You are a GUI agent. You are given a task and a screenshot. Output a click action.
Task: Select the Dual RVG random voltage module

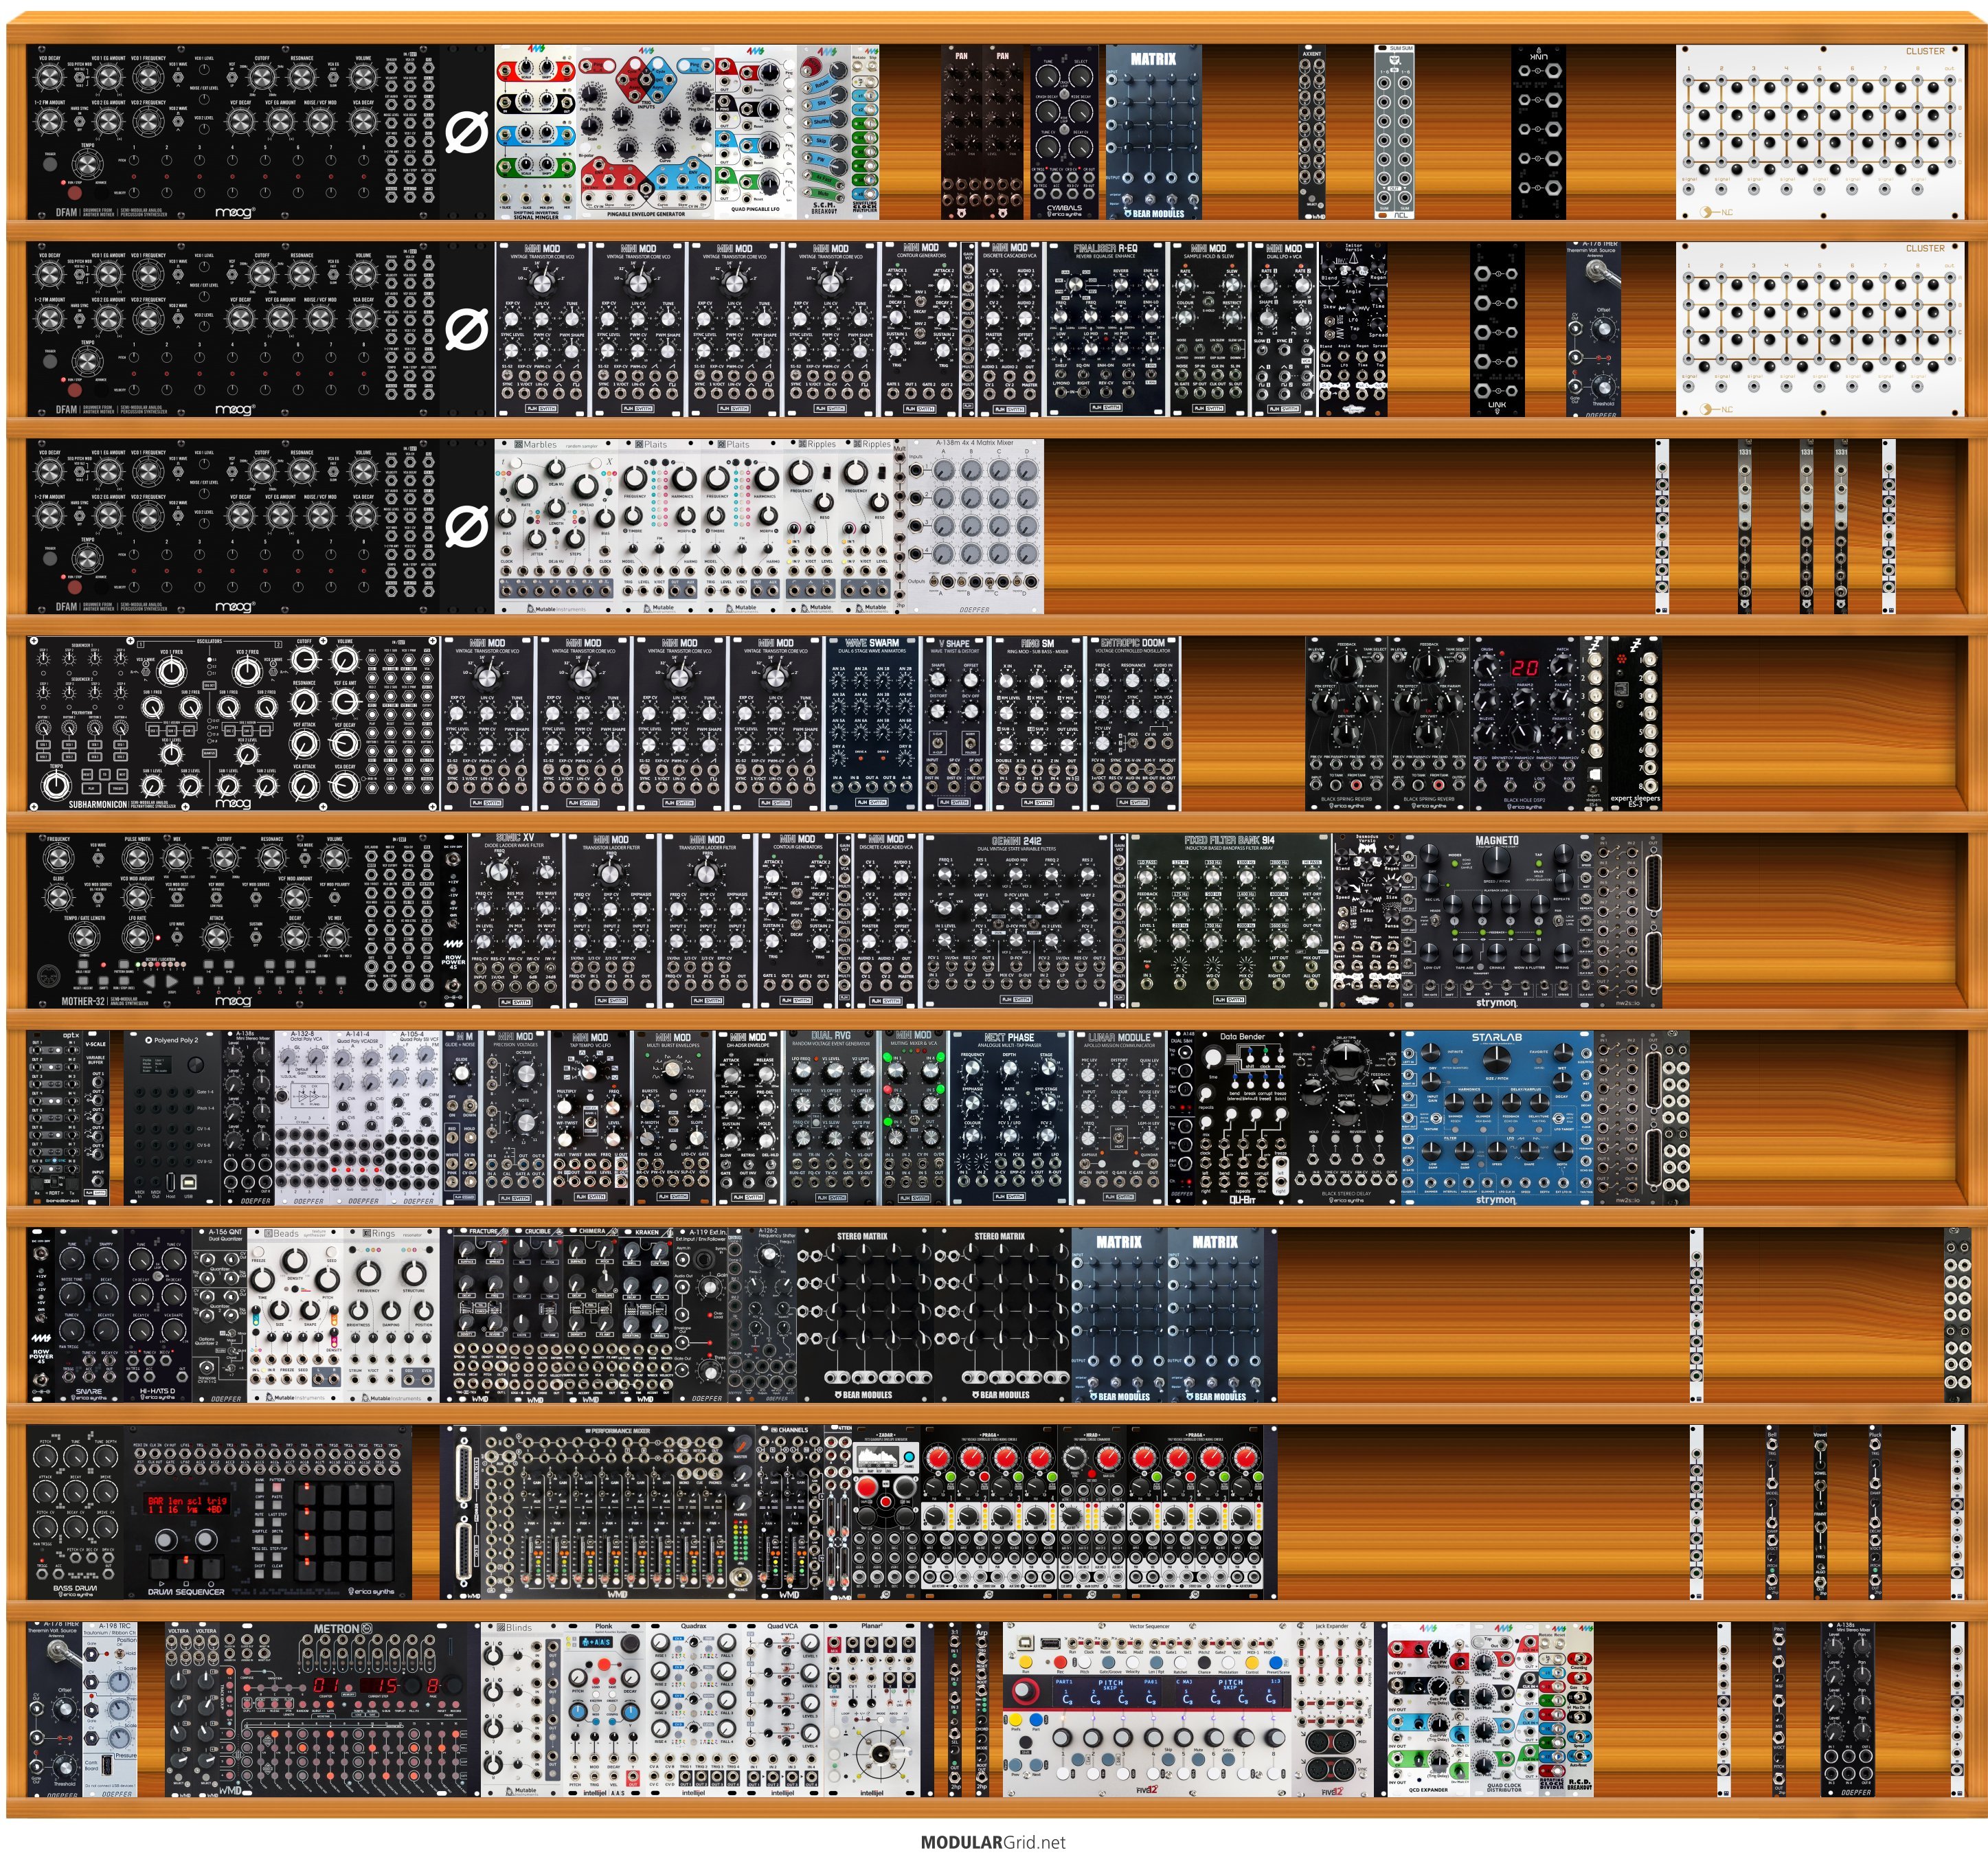(831, 1117)
